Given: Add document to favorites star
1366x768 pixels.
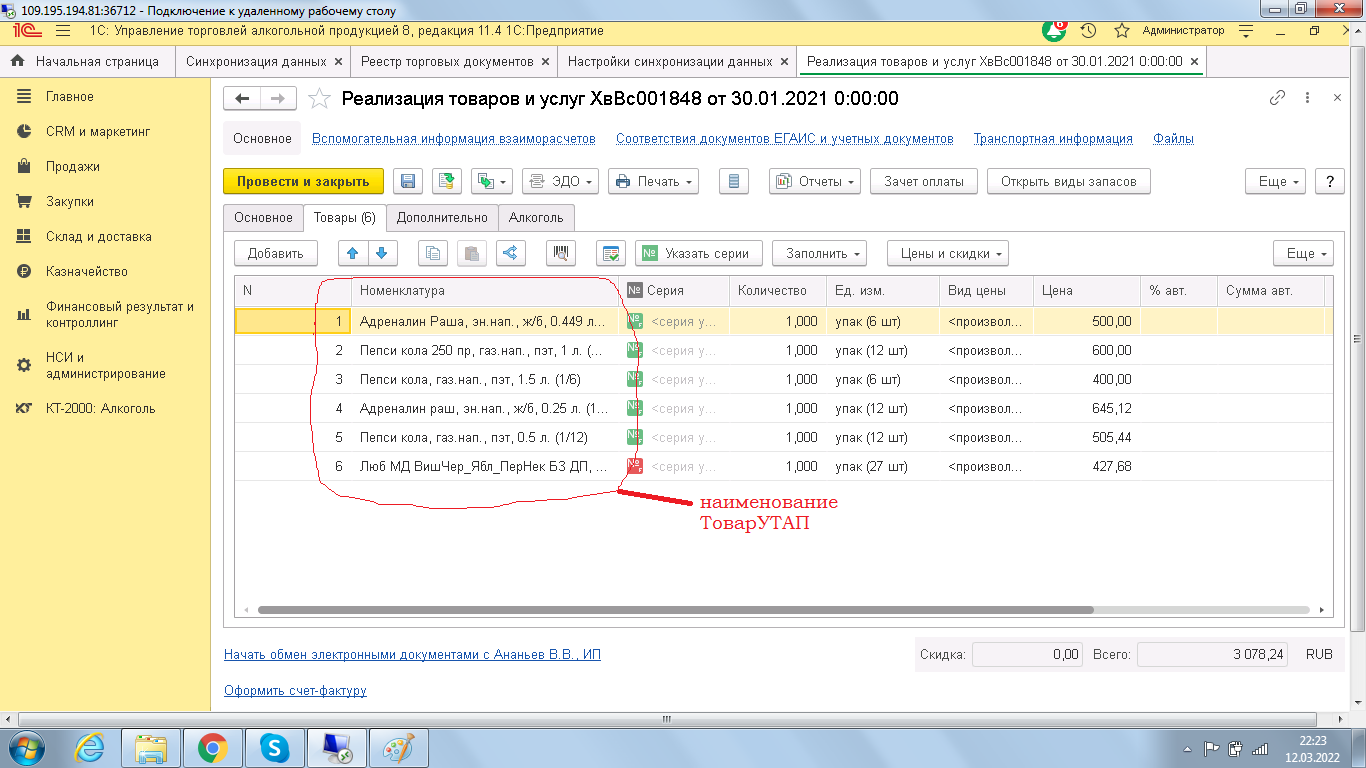Looking at the screenshot, I should click(x=319, y=98).
